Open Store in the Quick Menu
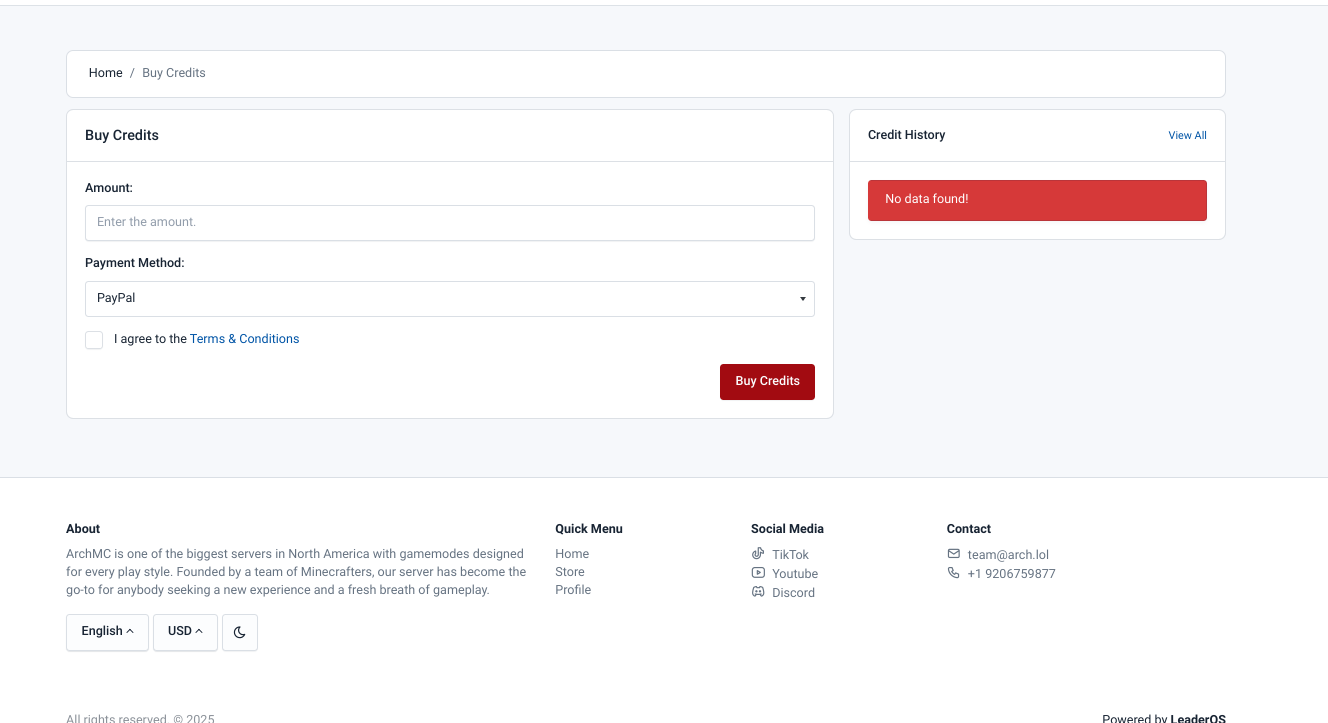 (x=570, y=572)
